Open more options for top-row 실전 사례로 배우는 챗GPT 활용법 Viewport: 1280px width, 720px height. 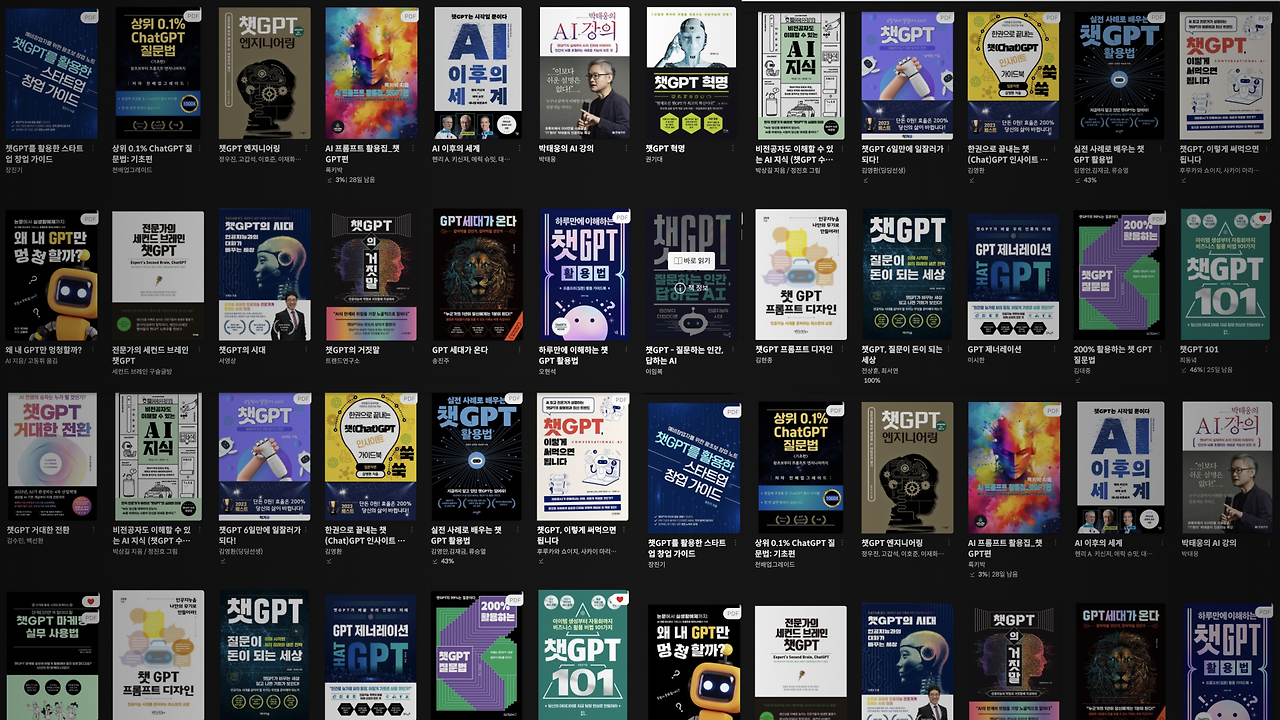[1161, 148]
